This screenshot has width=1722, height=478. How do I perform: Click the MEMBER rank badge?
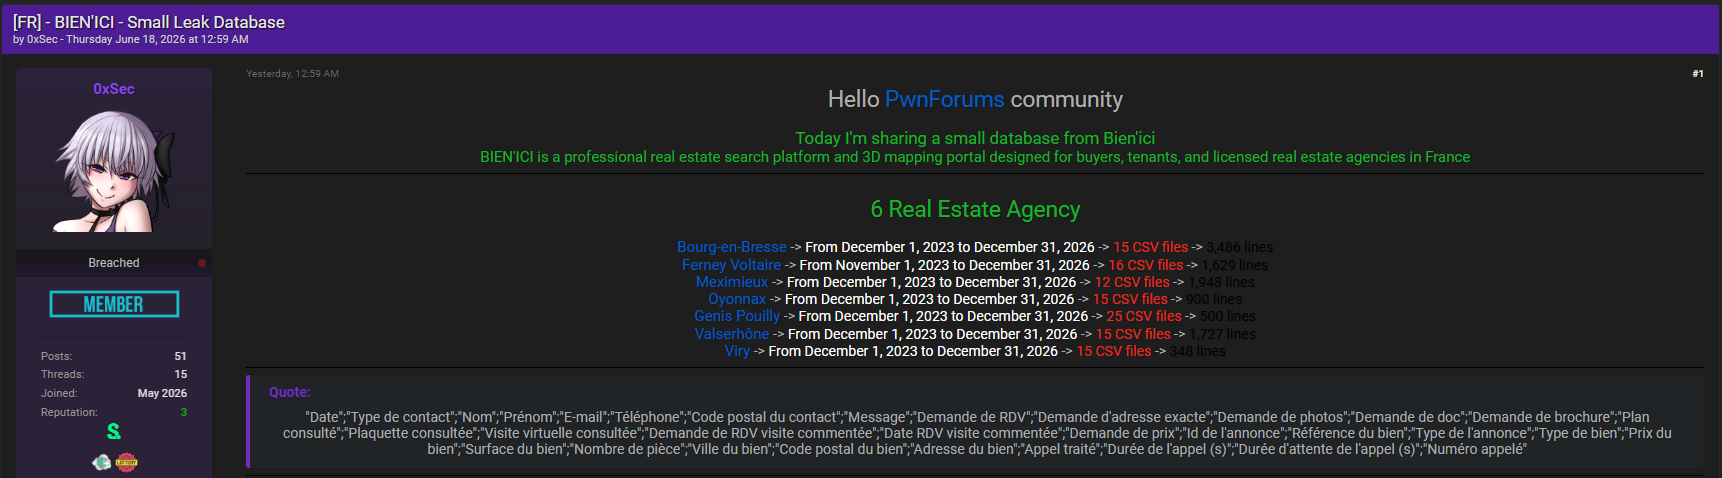tap(114, 304)
